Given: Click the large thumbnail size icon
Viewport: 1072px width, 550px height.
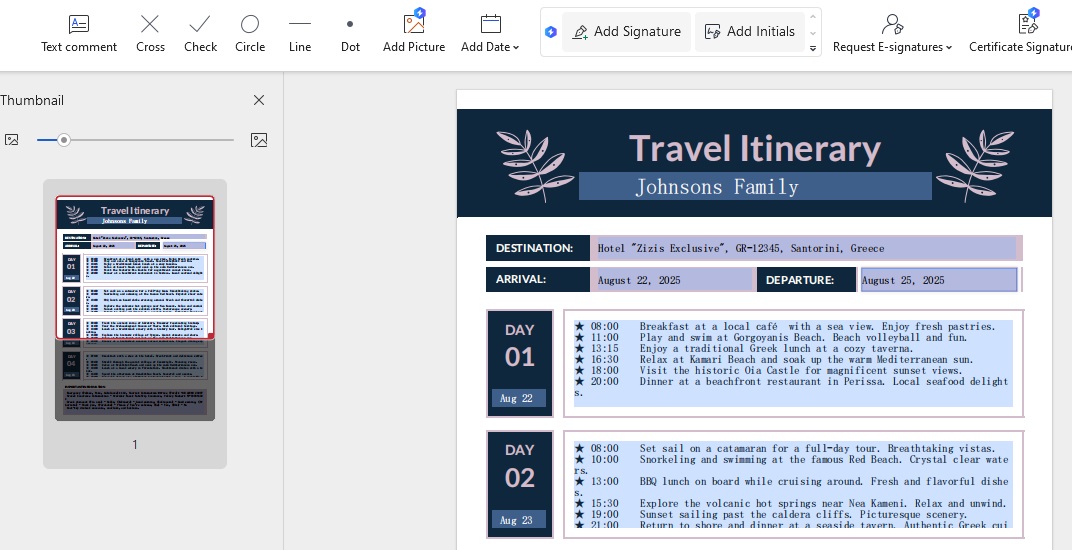Looking at the screenshot, I should point(258,140).
